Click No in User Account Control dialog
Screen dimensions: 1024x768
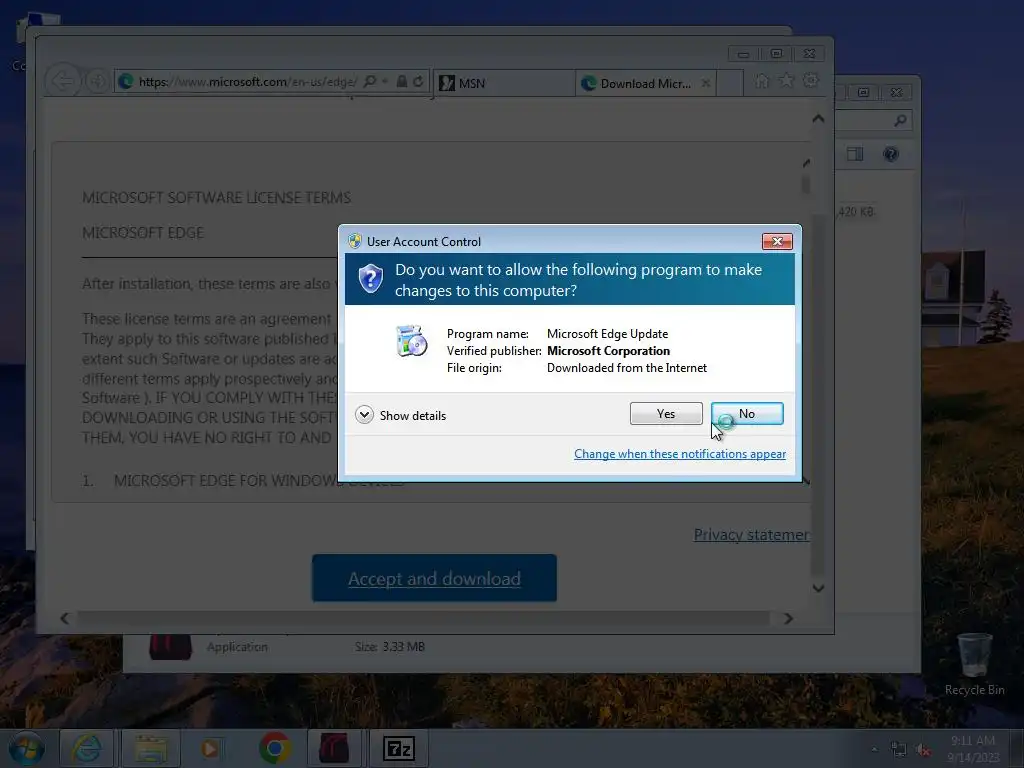tap(747, 413)
